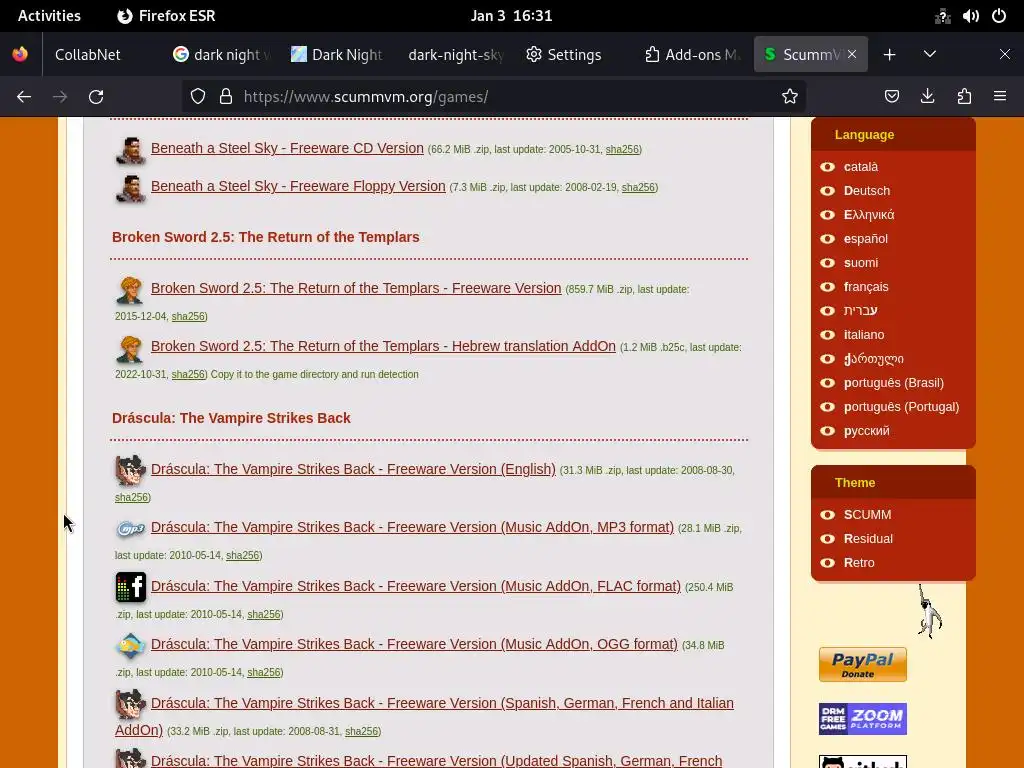Switch language to Deutsch
The width and height of the screenshot is (1024, 768).
(x=867, y=191)
